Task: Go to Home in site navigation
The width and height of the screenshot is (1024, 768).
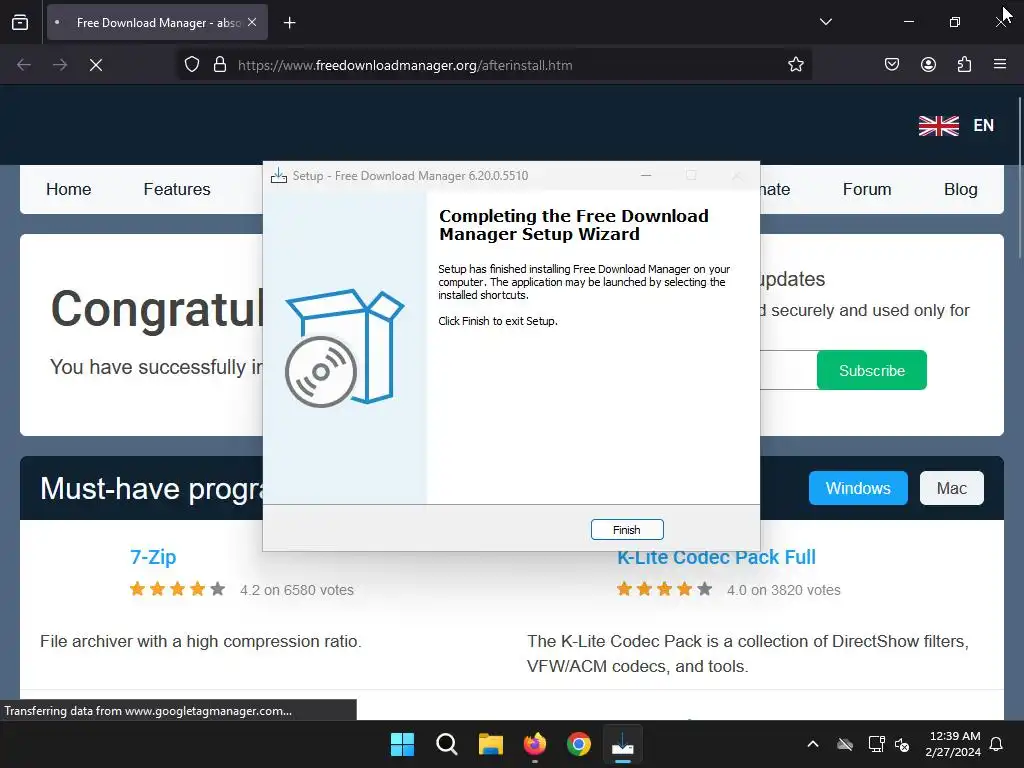Action: (x=69, y=189)
